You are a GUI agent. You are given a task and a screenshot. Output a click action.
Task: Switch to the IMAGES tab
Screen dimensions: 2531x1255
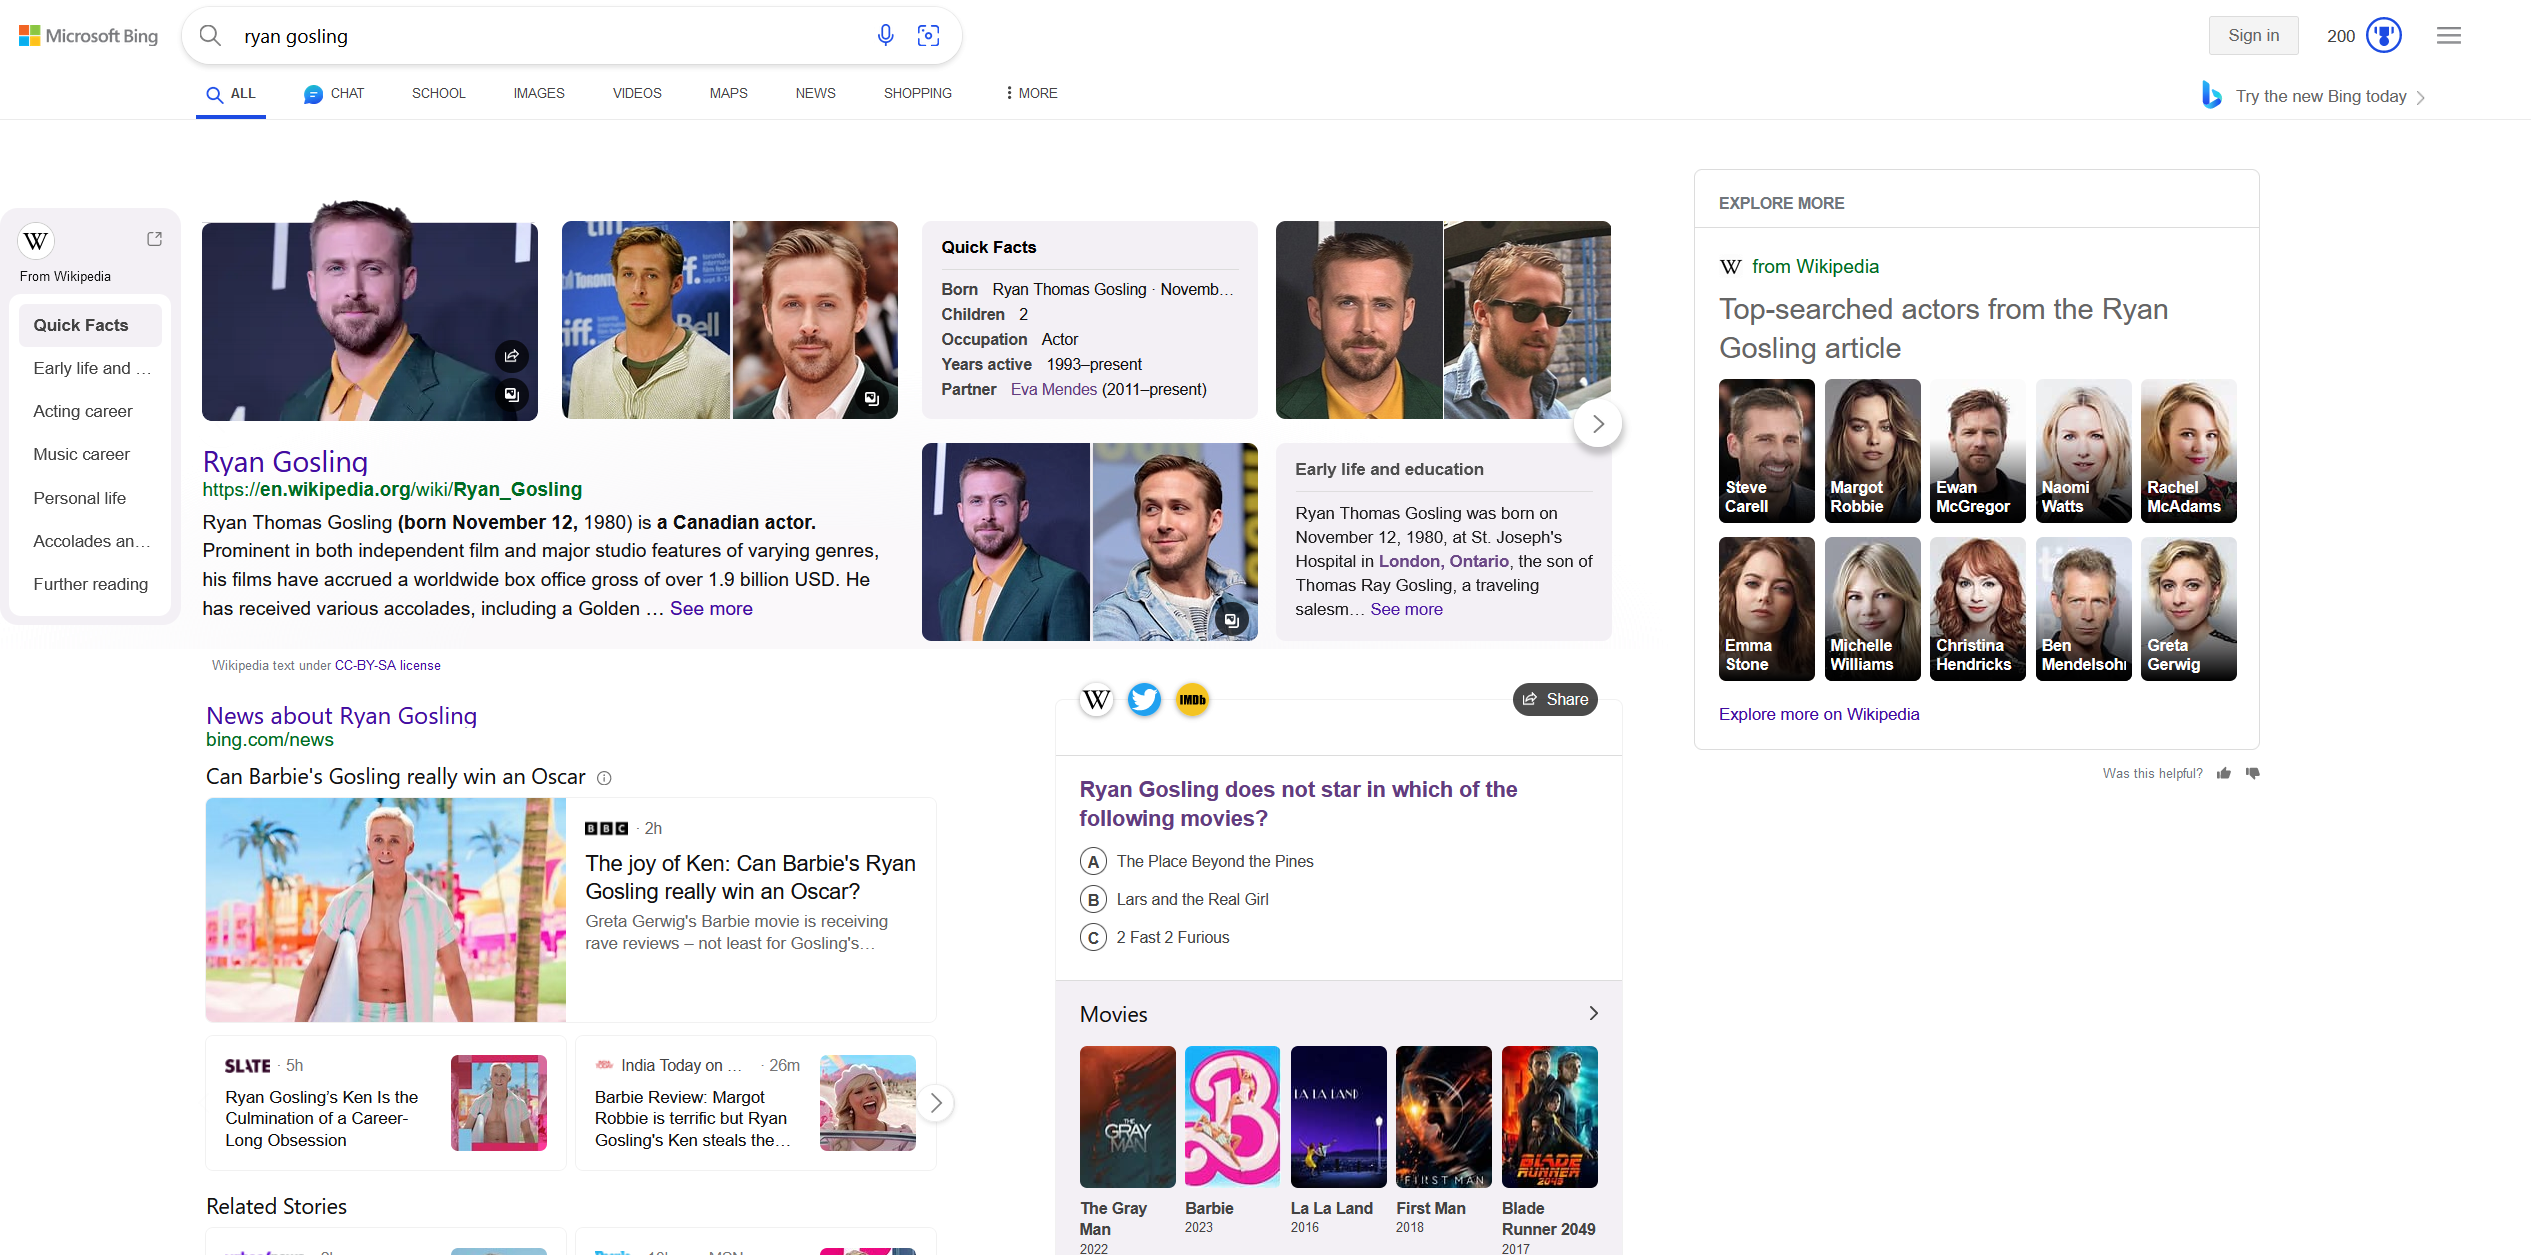tap(539, 93)
